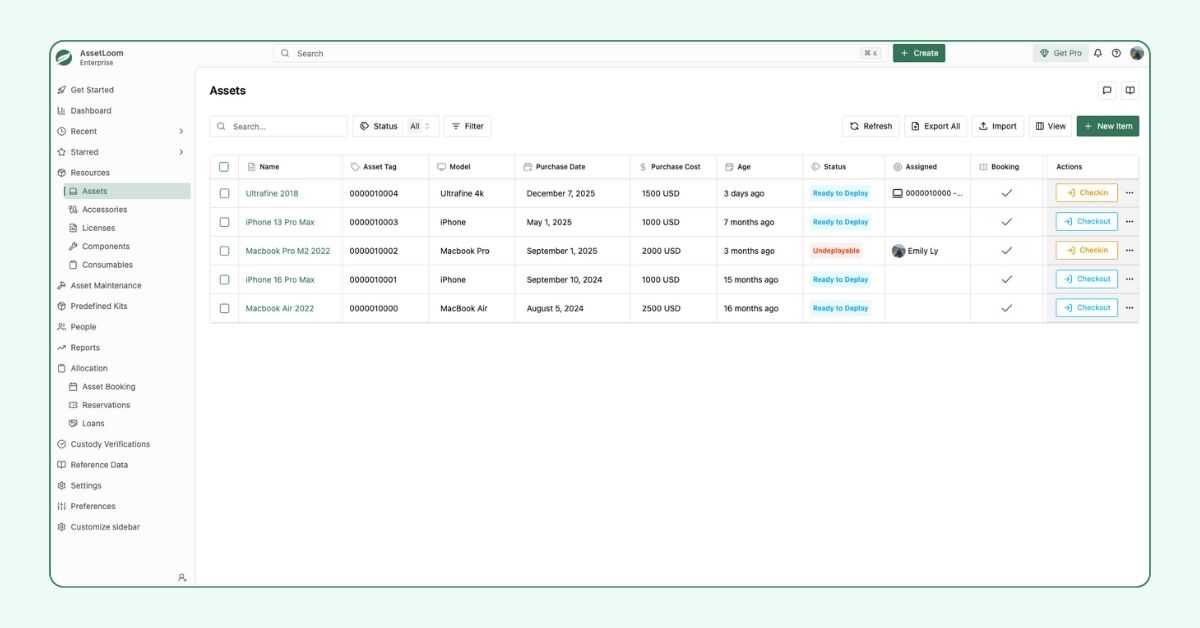Open the documentation book icon

(1130, 90)
